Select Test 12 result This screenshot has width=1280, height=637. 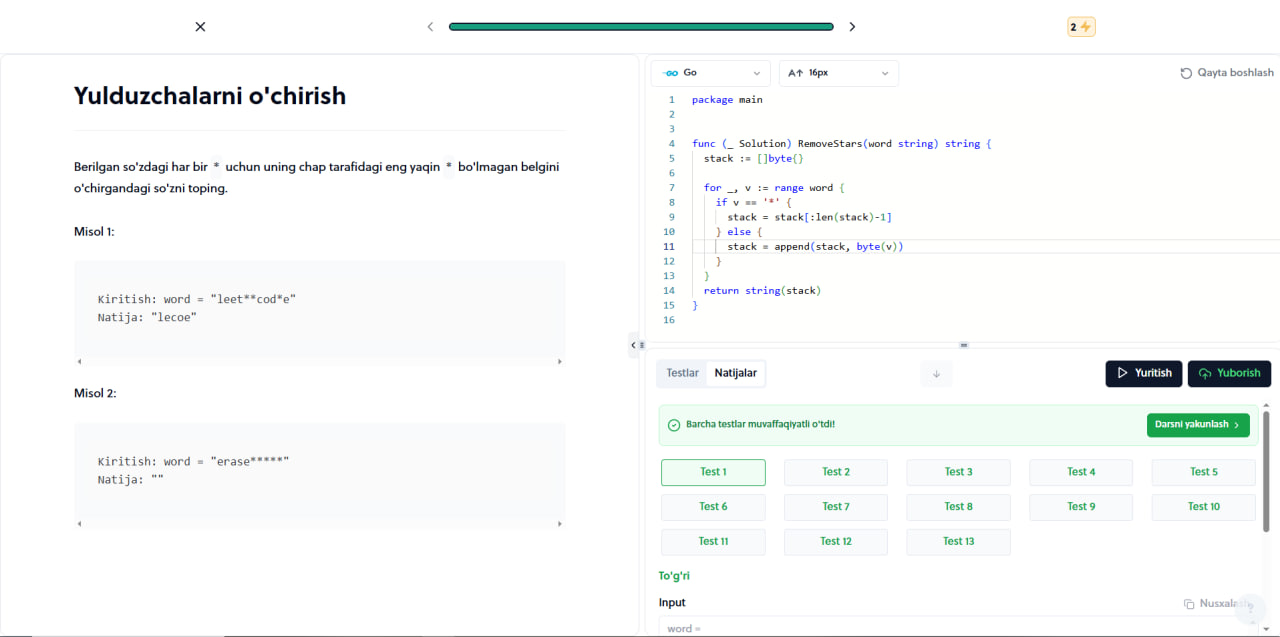(x=836, y=542)
